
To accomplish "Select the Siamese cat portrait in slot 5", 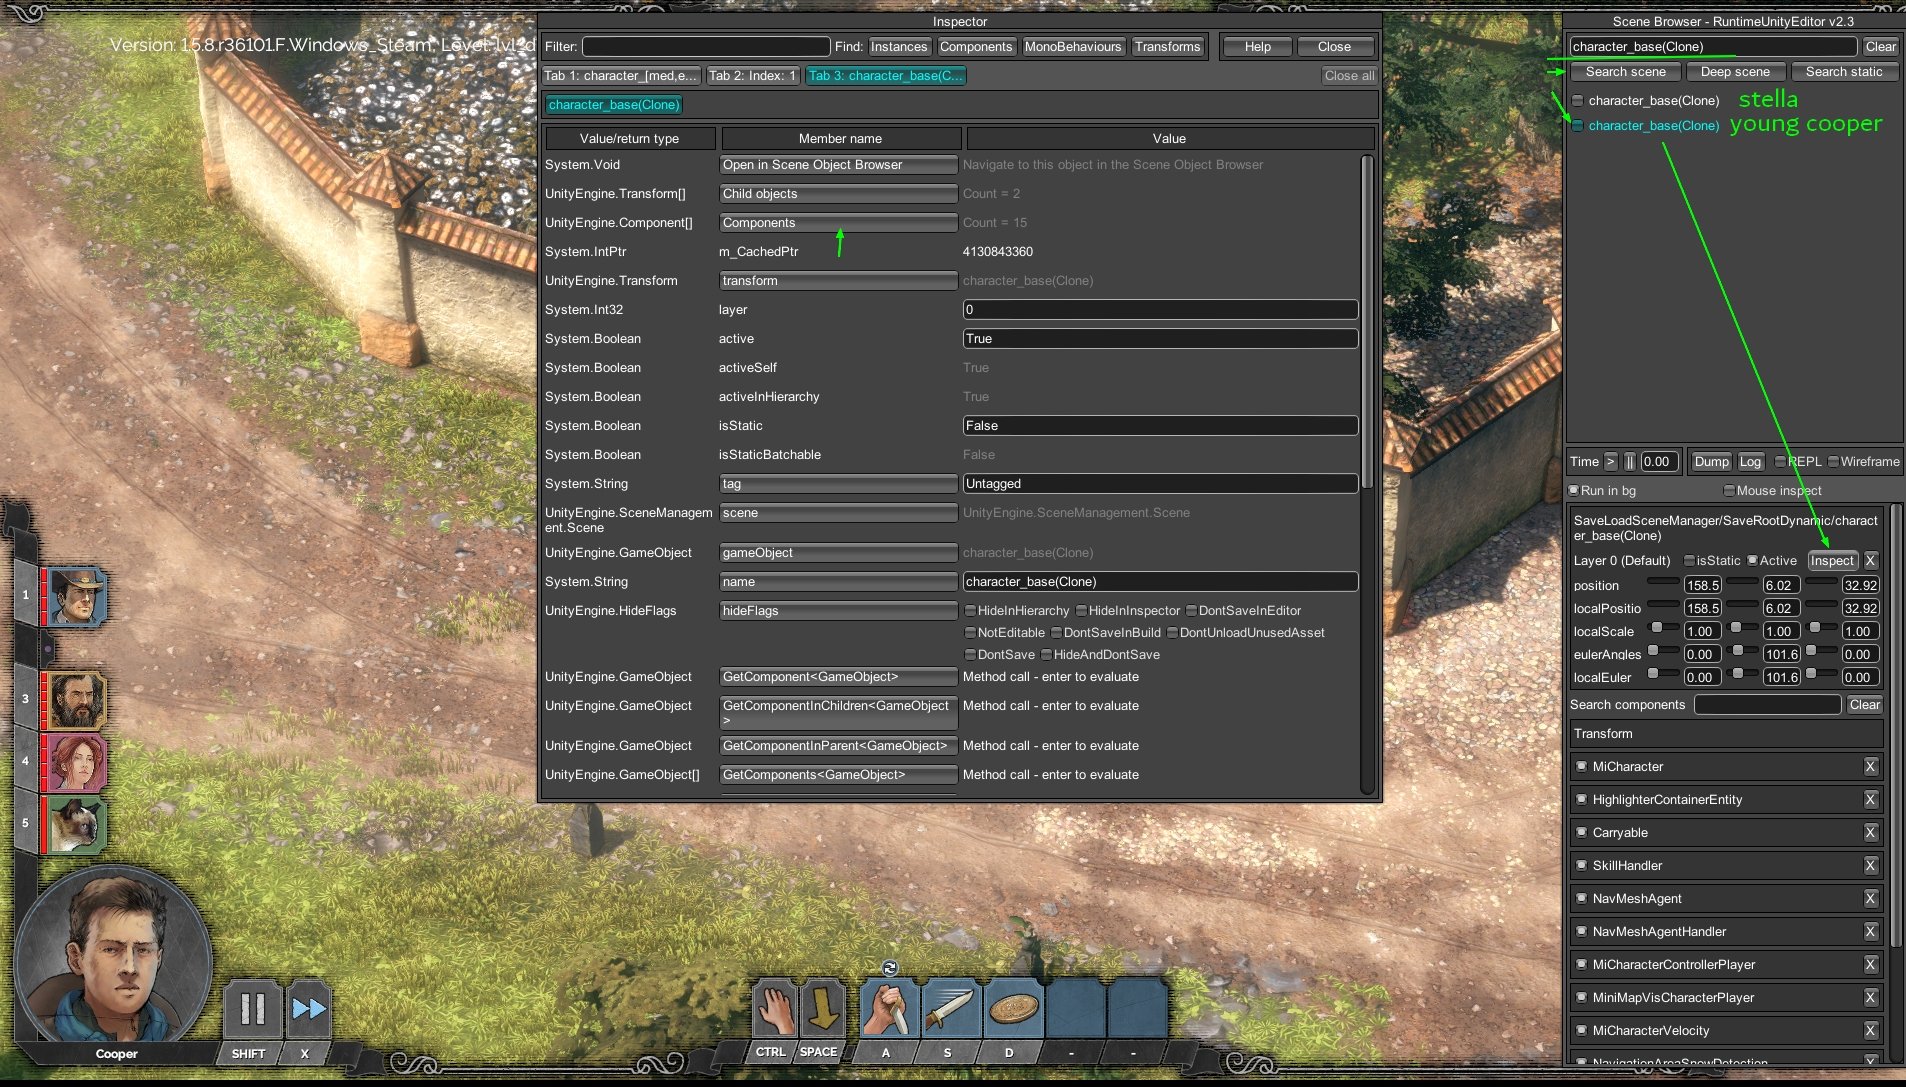I will (x=77, y=824).
